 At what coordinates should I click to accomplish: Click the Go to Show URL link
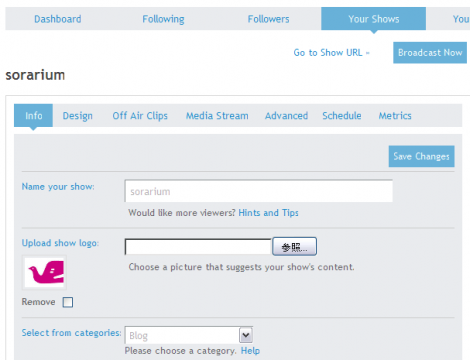click(331, 53)
